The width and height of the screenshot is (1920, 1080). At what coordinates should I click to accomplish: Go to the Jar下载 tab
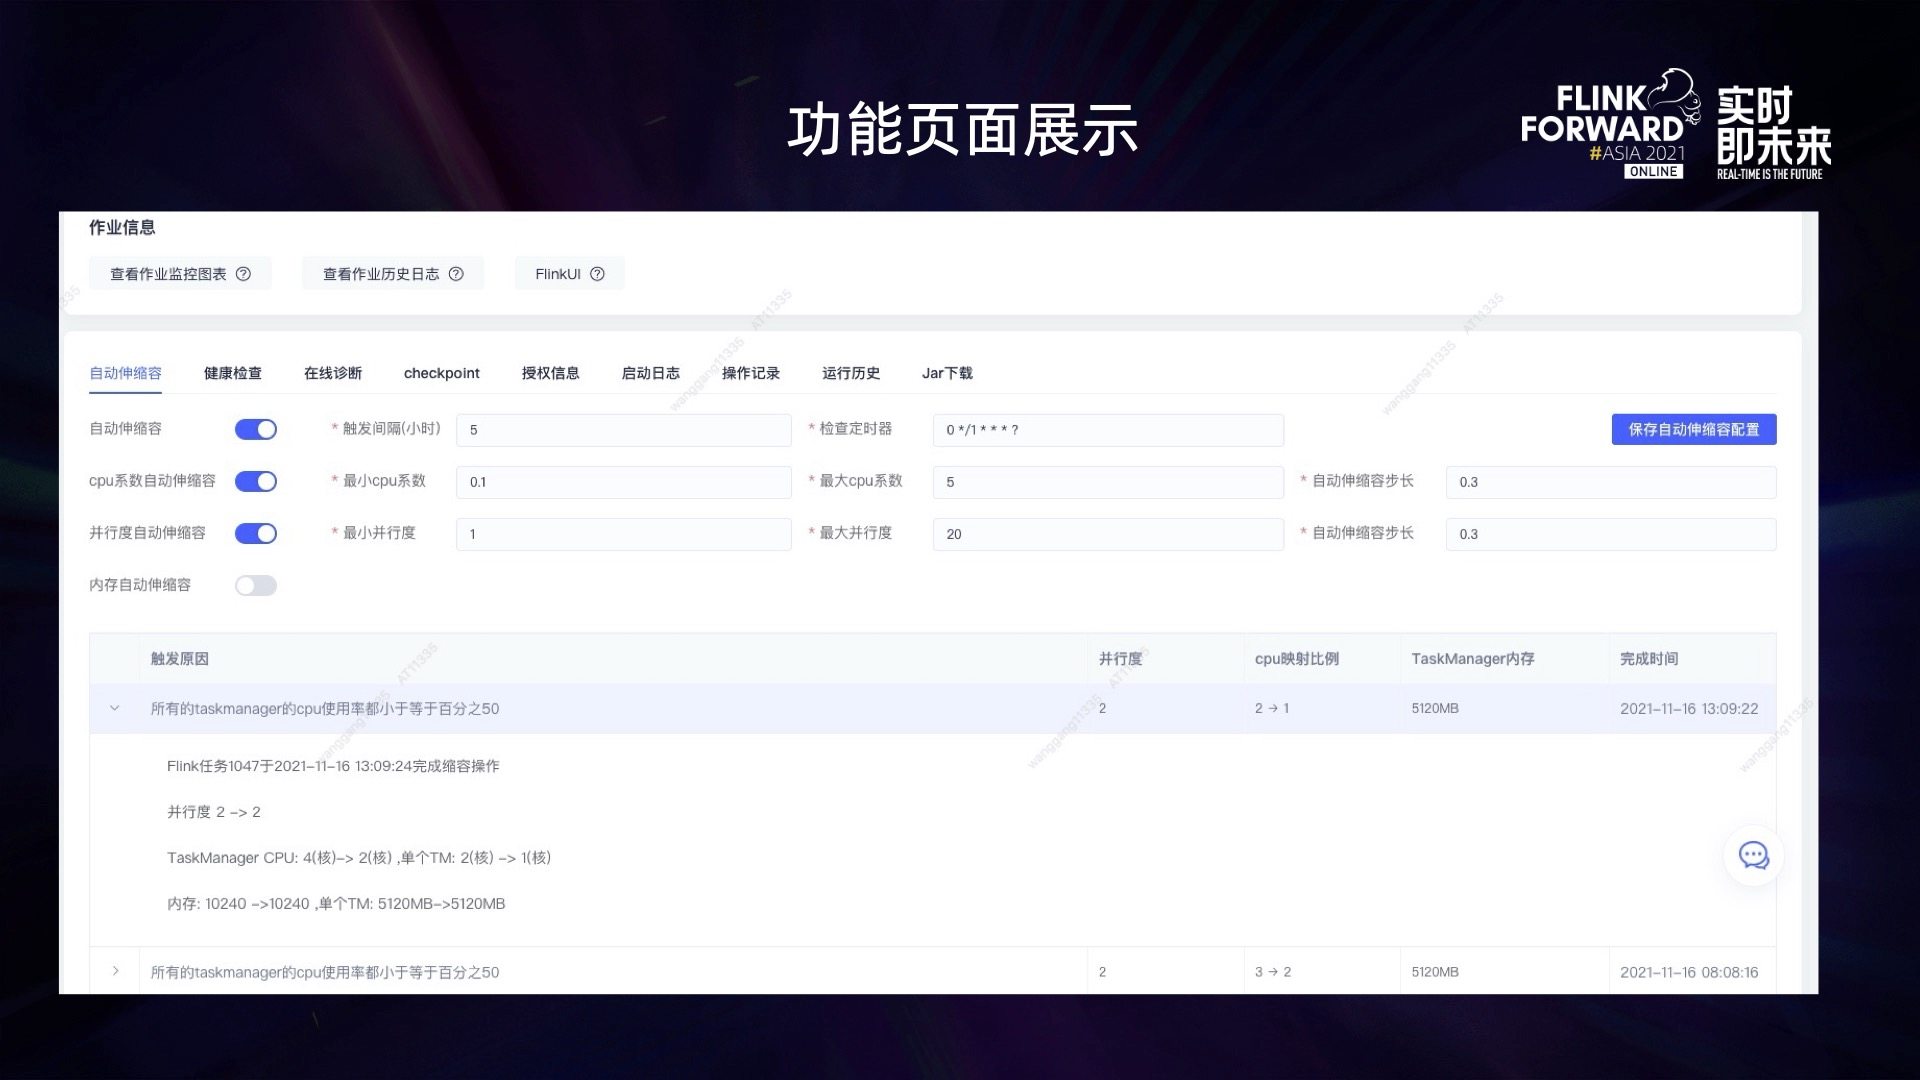point(946,373)
